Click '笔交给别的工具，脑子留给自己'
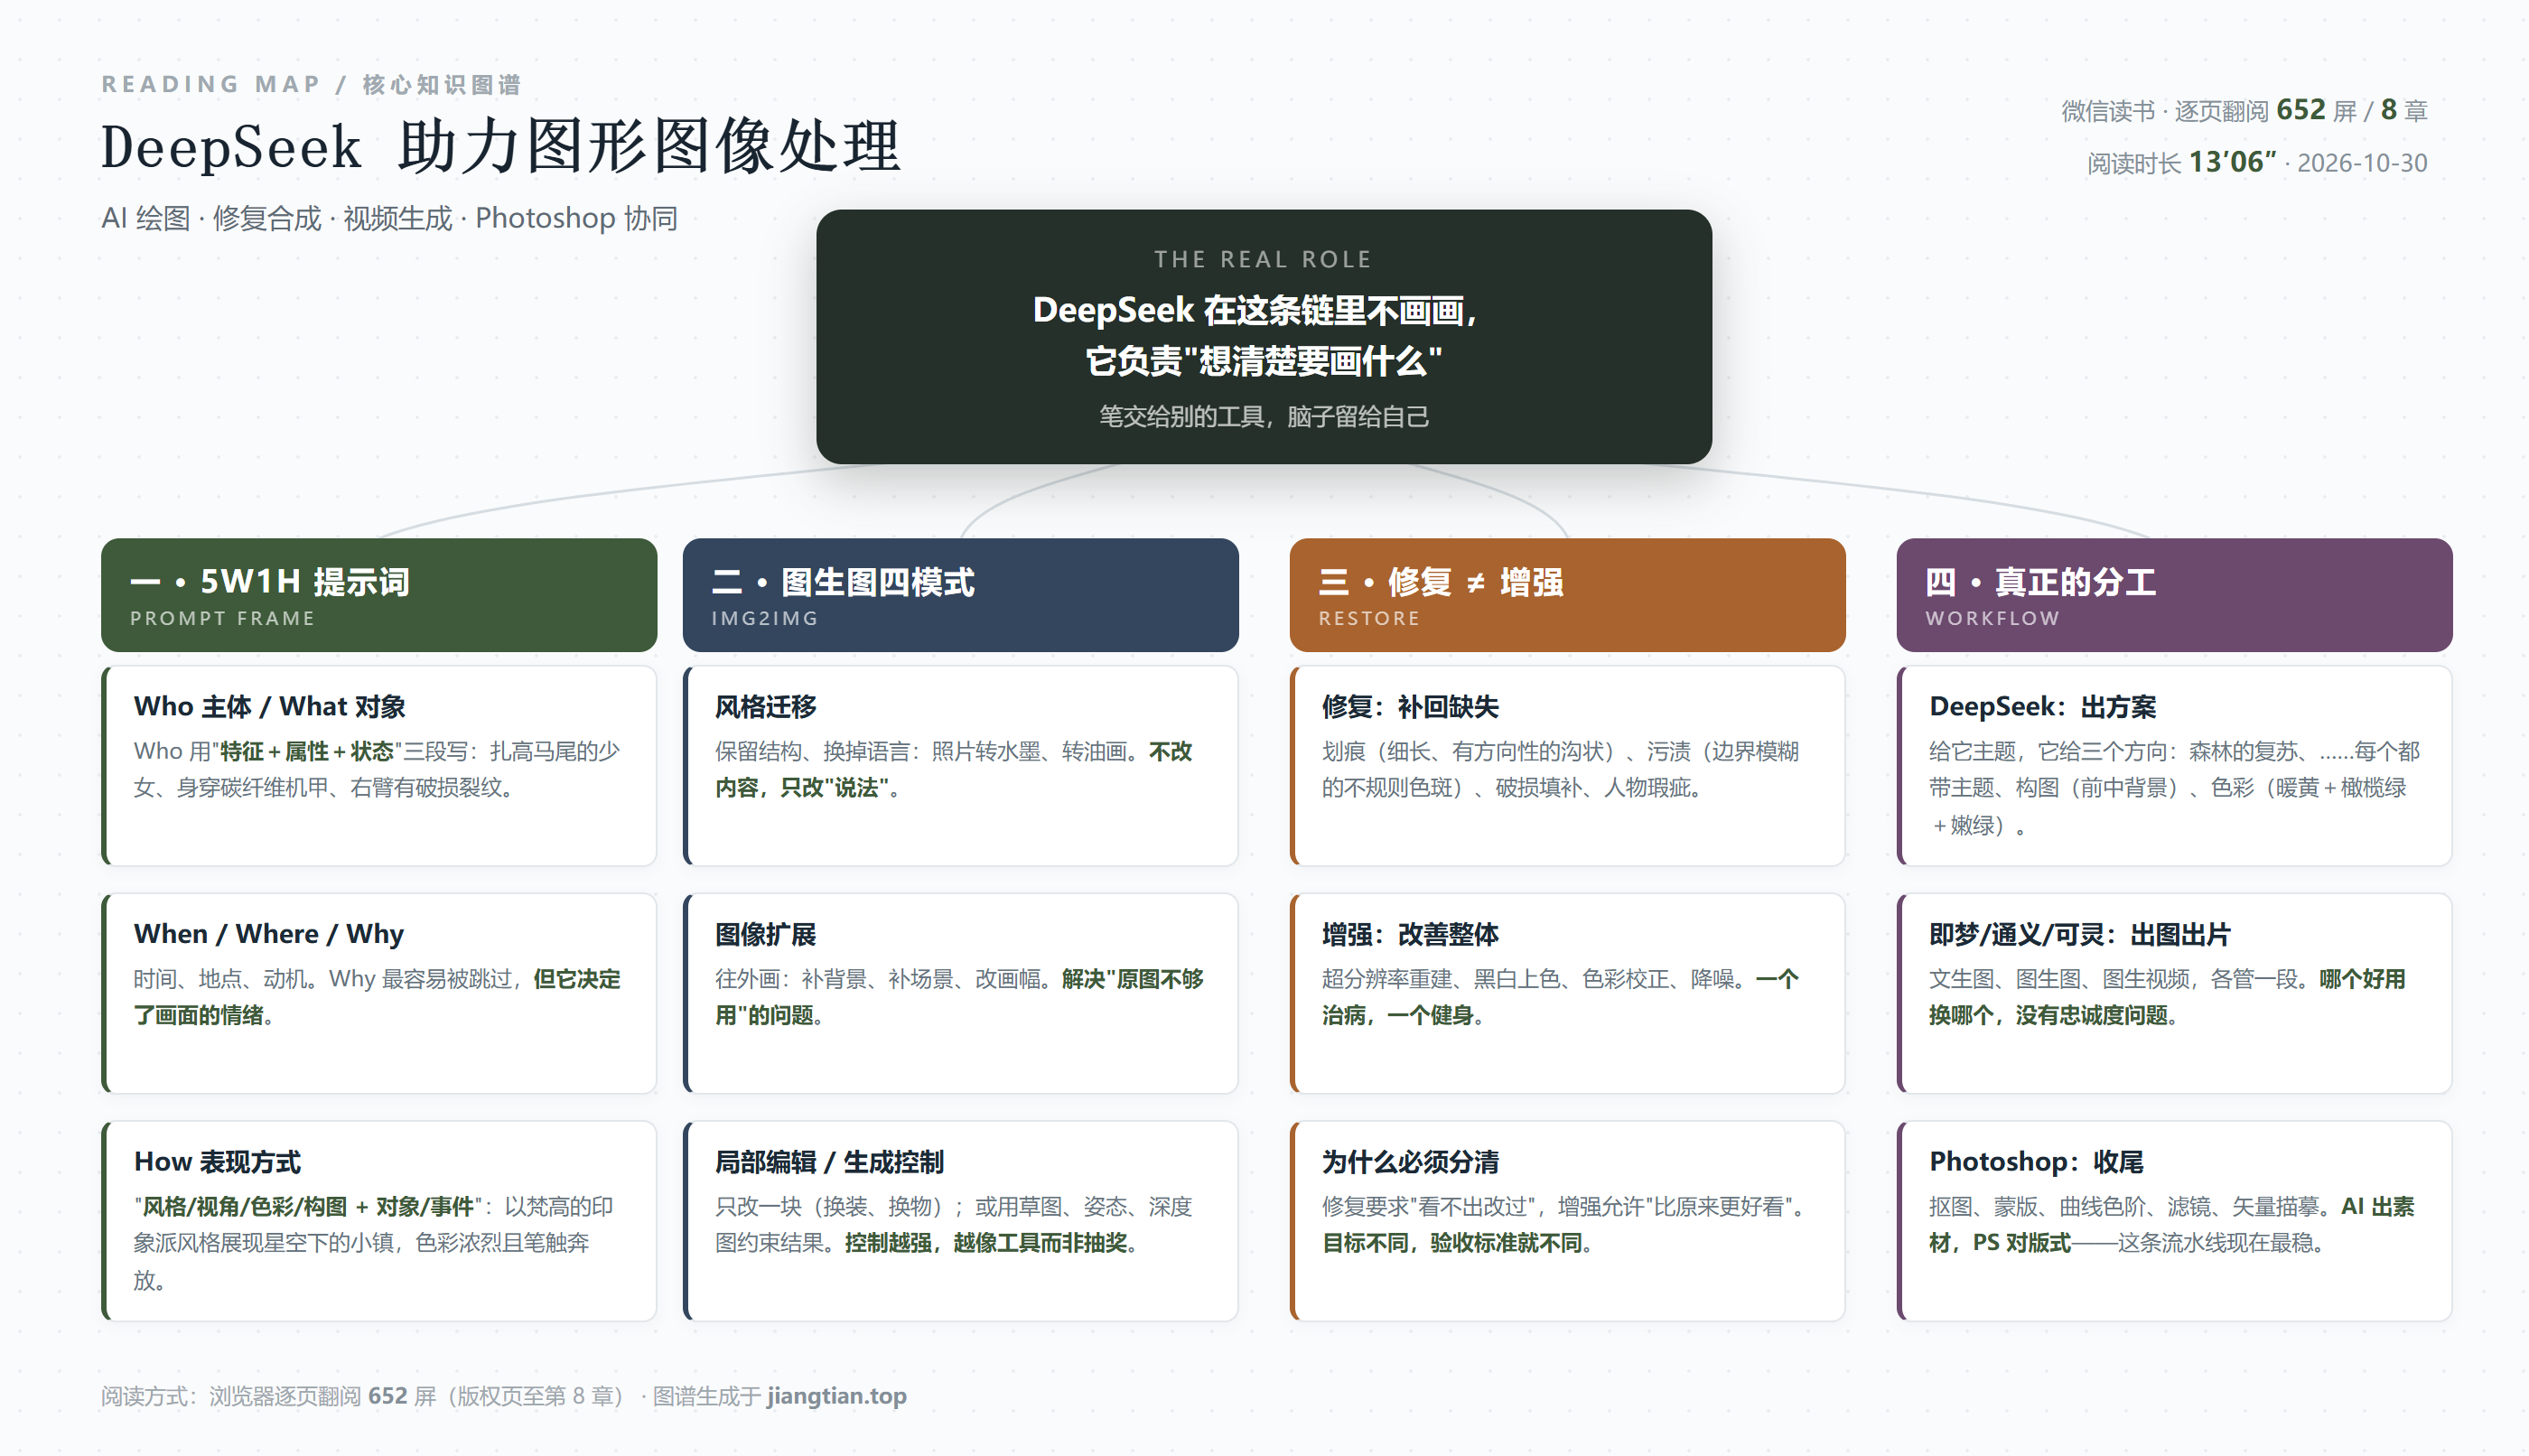 [1264, 416]
